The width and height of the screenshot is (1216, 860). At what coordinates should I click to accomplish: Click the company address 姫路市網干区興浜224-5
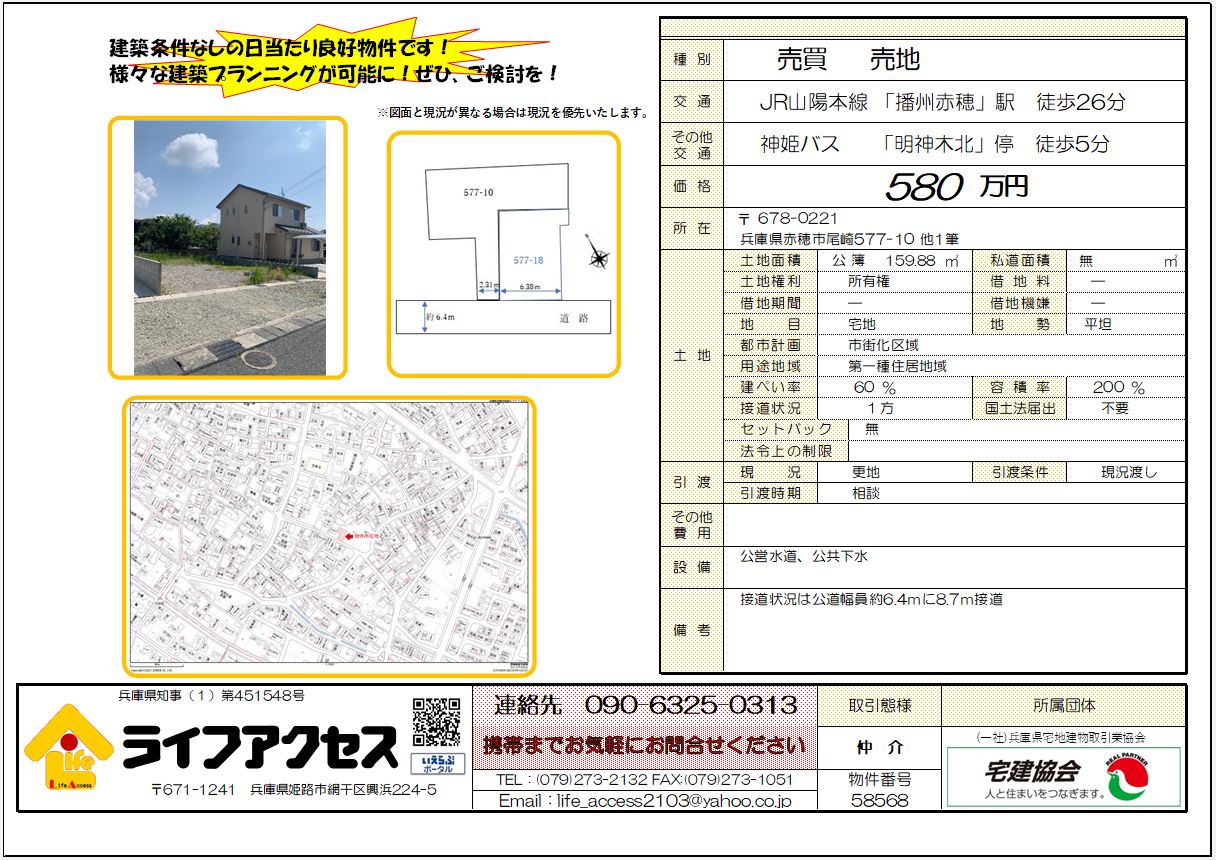343,790
